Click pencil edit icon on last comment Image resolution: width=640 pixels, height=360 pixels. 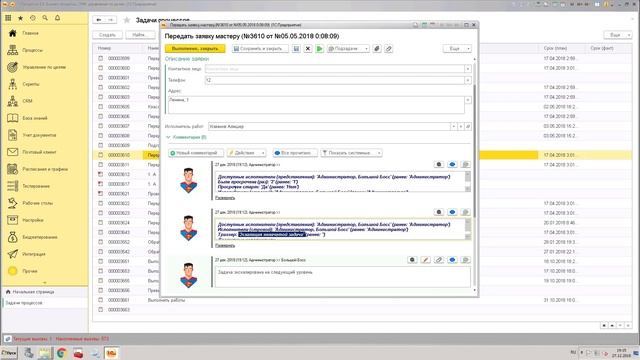[x=425, y=260]
